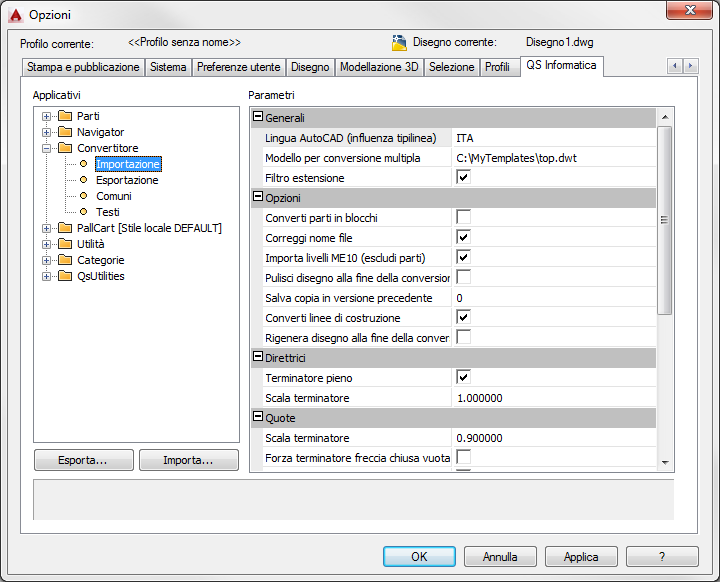Switch to the Sistema tab
720x582 pixels.
168,67
